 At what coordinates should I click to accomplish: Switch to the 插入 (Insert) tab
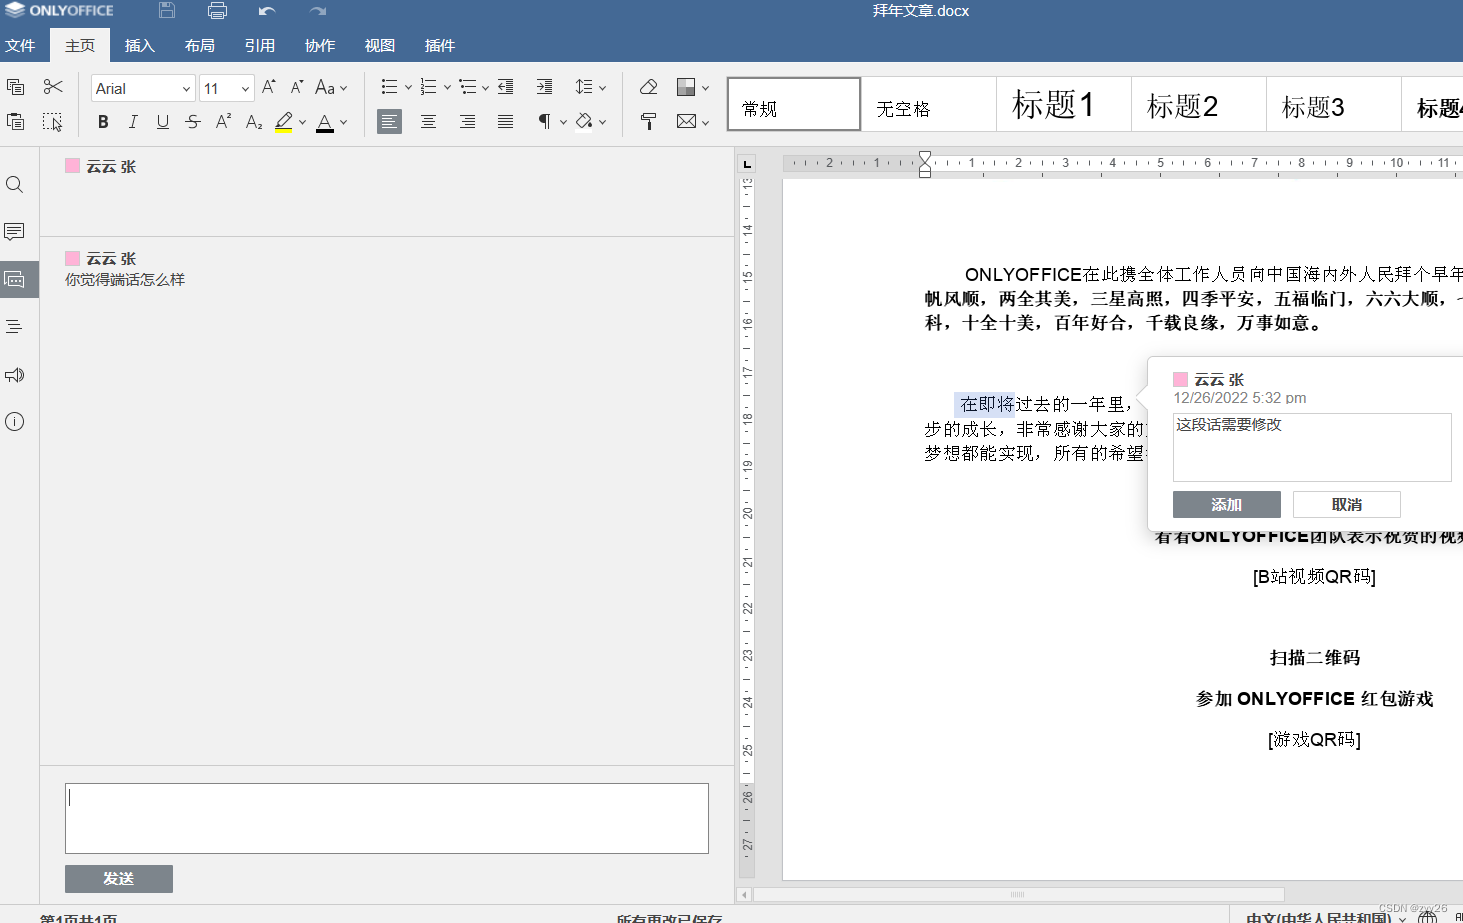click(x=140, y=45)
